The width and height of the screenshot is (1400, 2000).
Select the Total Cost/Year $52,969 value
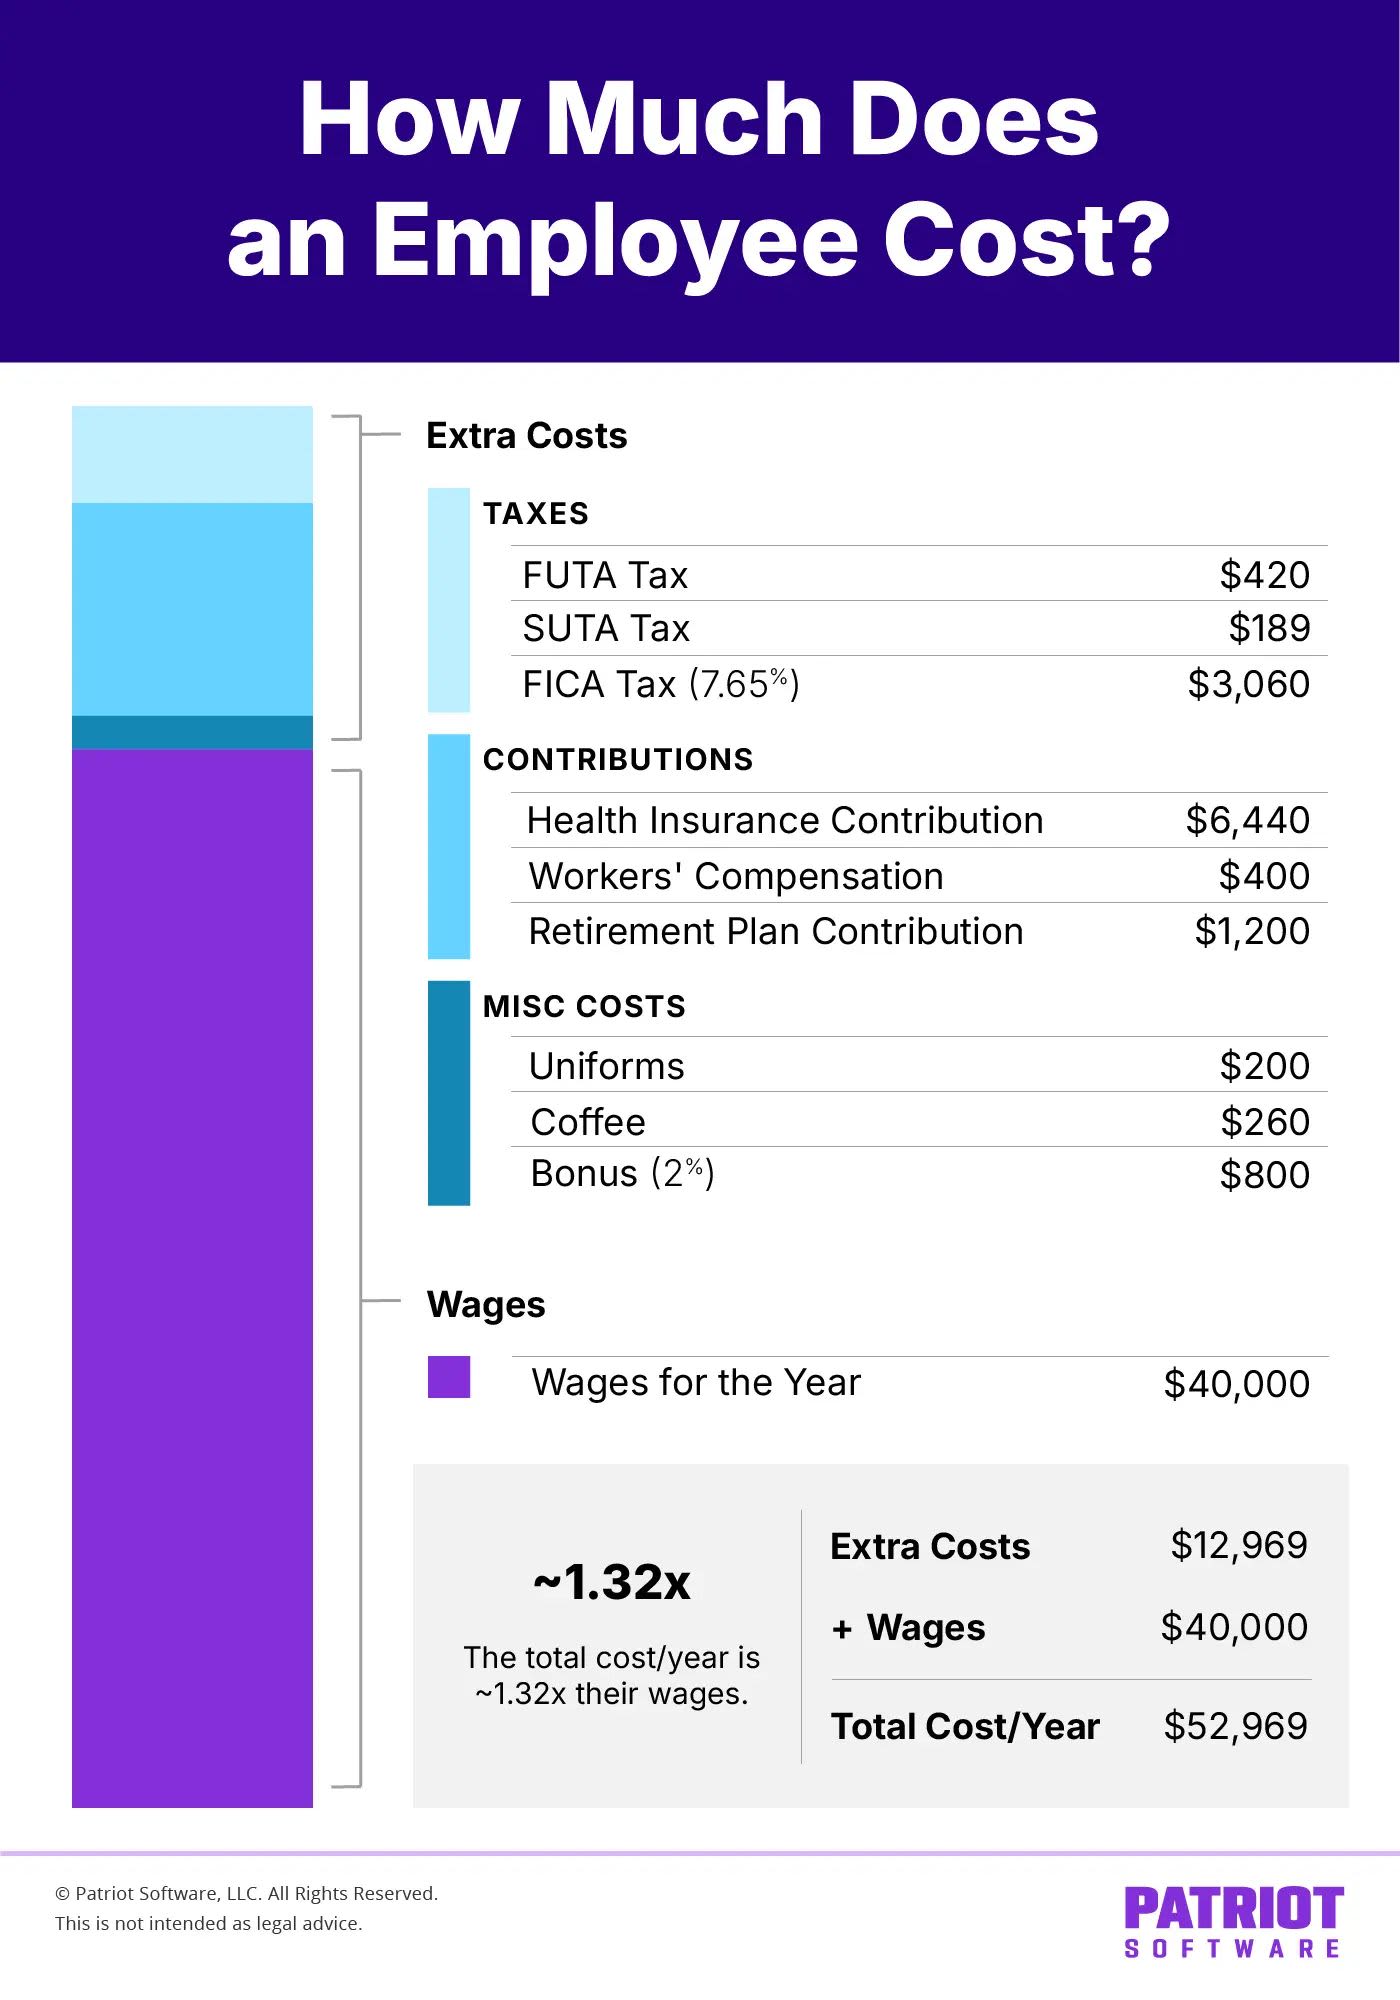coord(1235,1726)
